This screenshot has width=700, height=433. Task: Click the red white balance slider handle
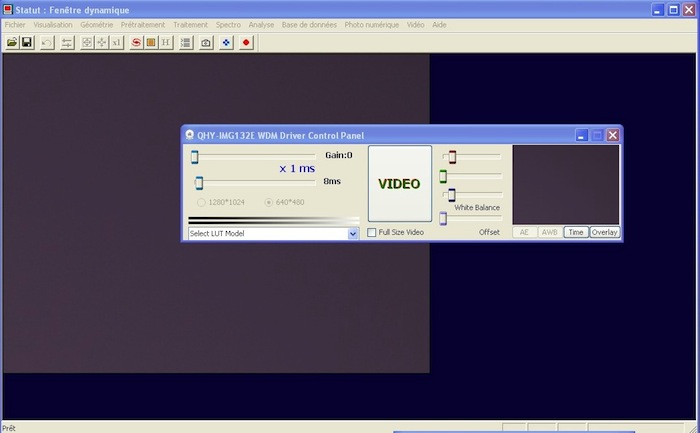coord(452,157)
